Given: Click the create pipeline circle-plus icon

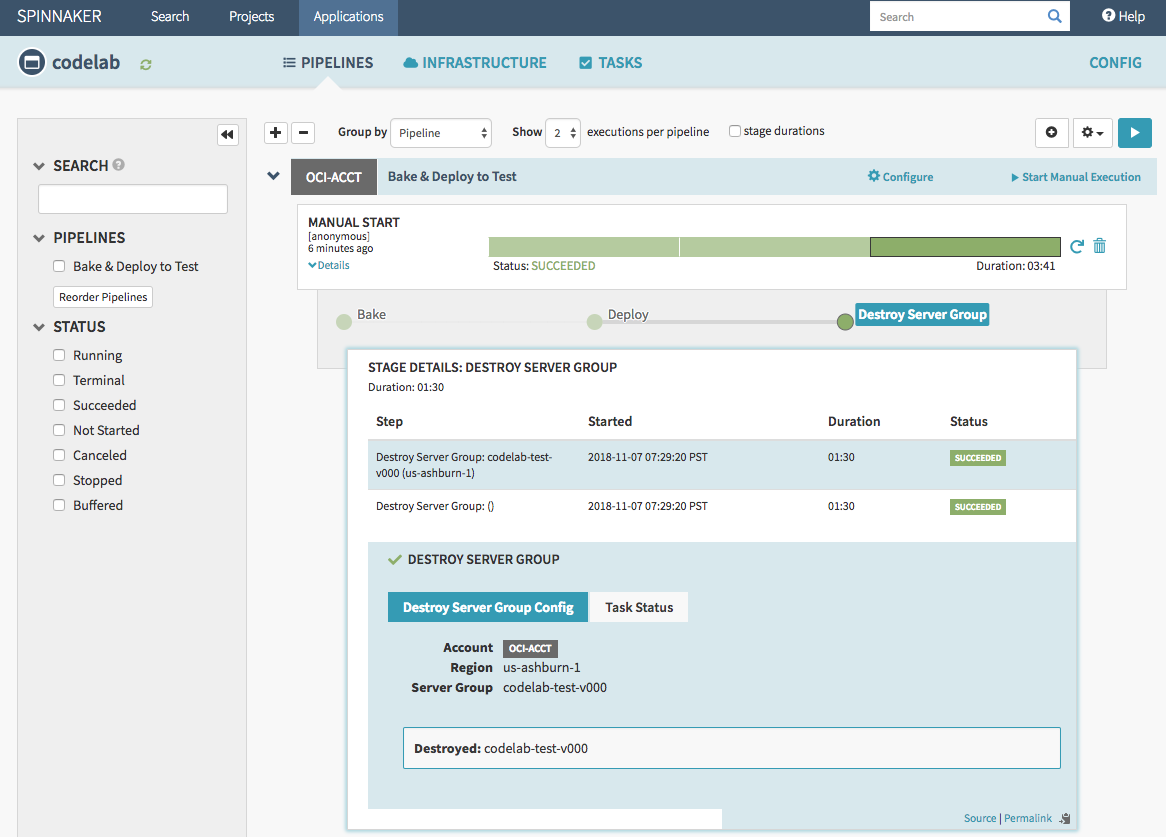Looking at the screenshot, I should (x=1051, y=132).
